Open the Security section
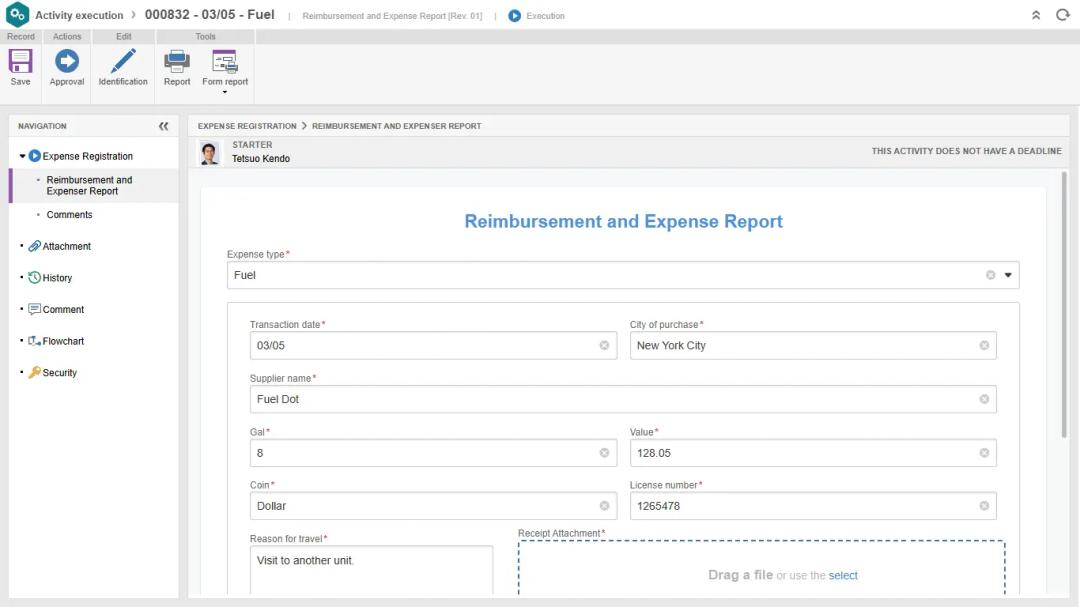This screenshot has height=607, width=1080. 59,373
